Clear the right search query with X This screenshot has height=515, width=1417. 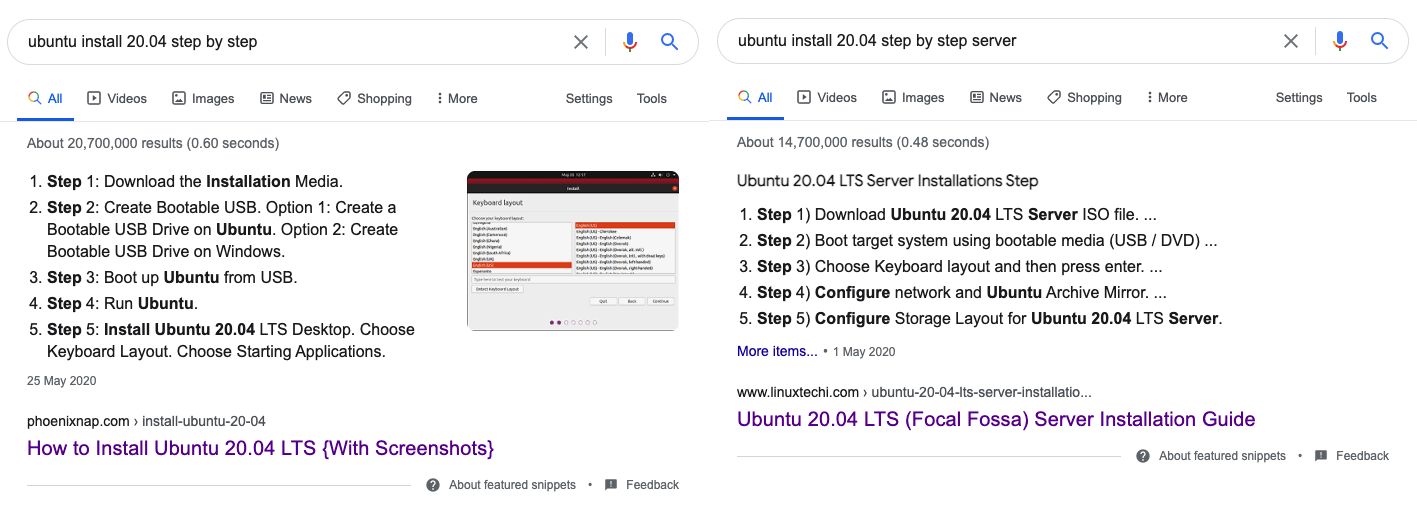click(1291, 41)
